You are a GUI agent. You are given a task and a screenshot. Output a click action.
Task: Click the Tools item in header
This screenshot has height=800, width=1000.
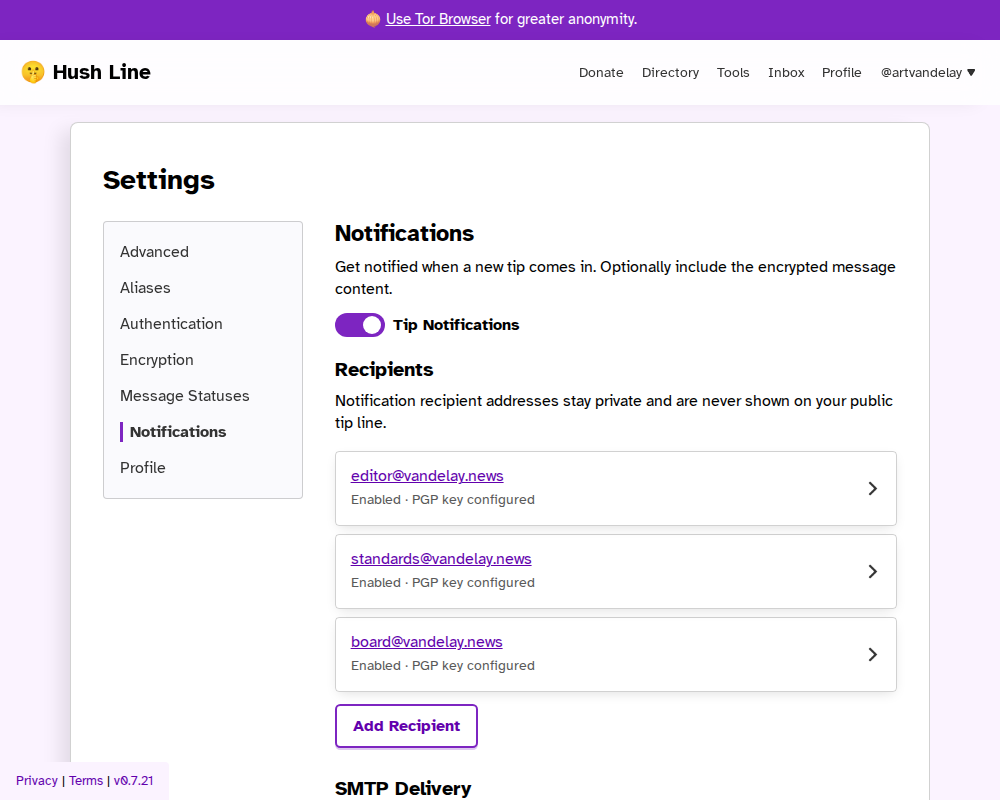point(733,73)
